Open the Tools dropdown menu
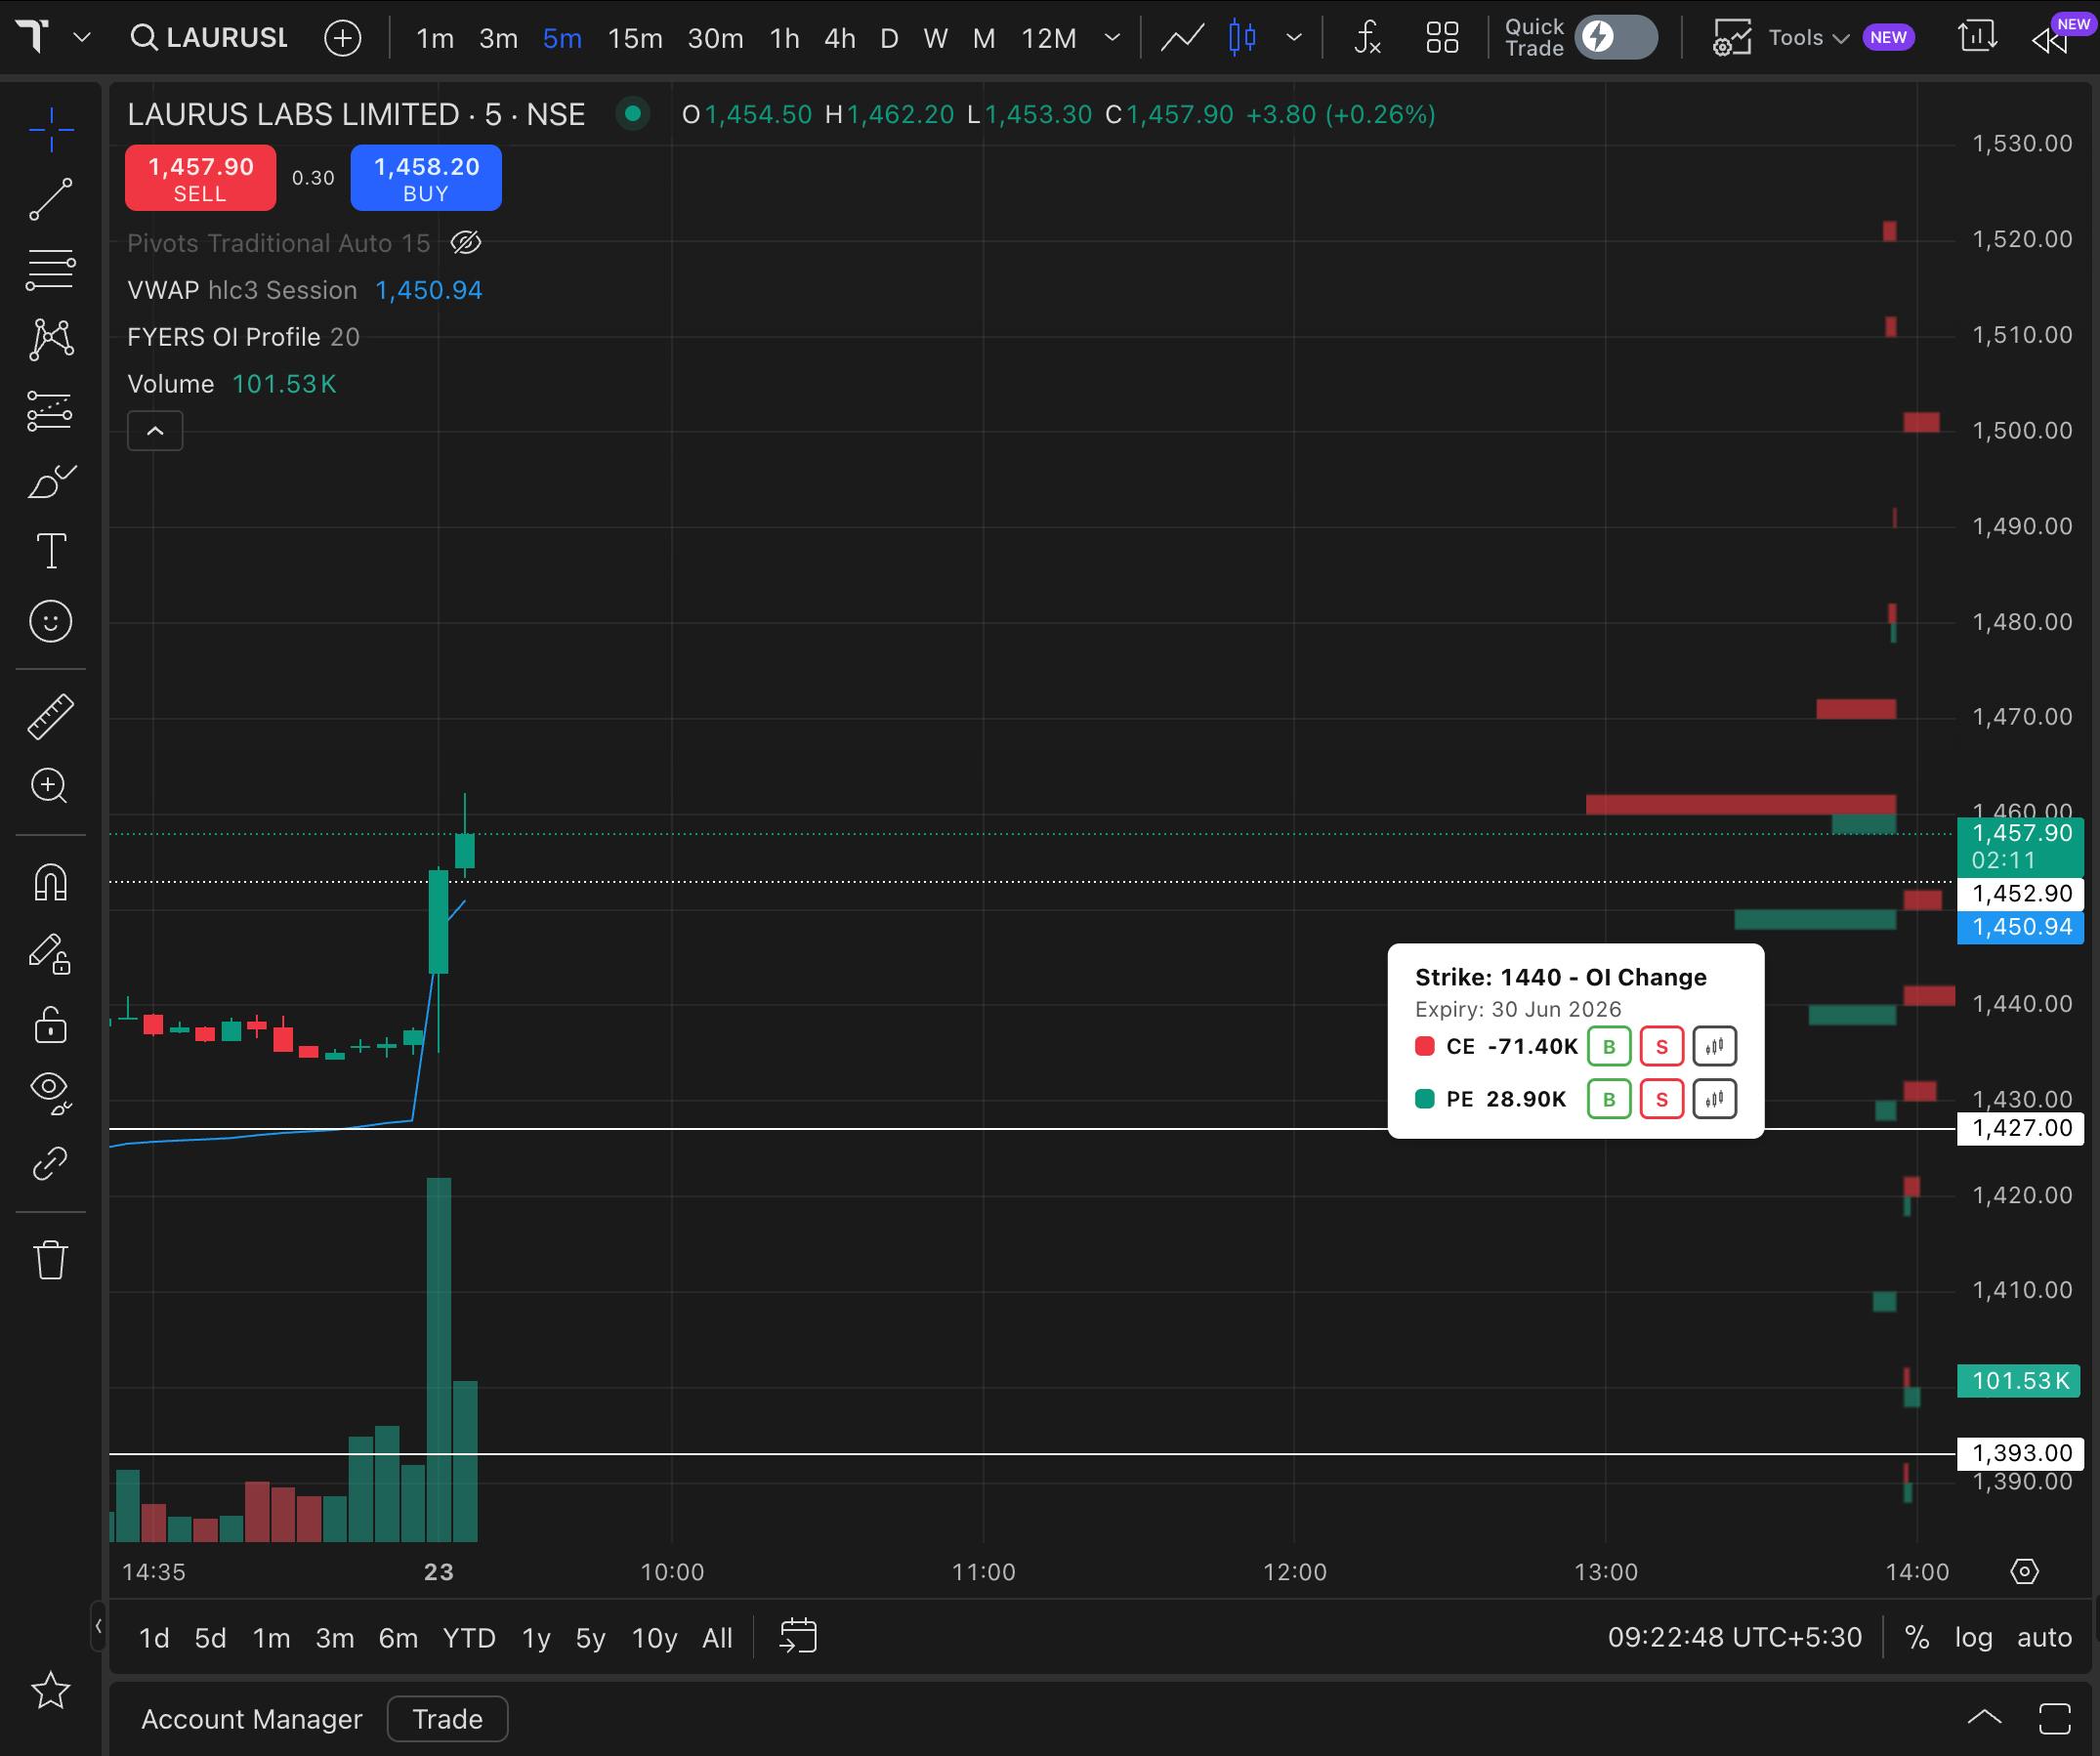This screenshot has height=1756, width=2100. (x=1809, y=38)
